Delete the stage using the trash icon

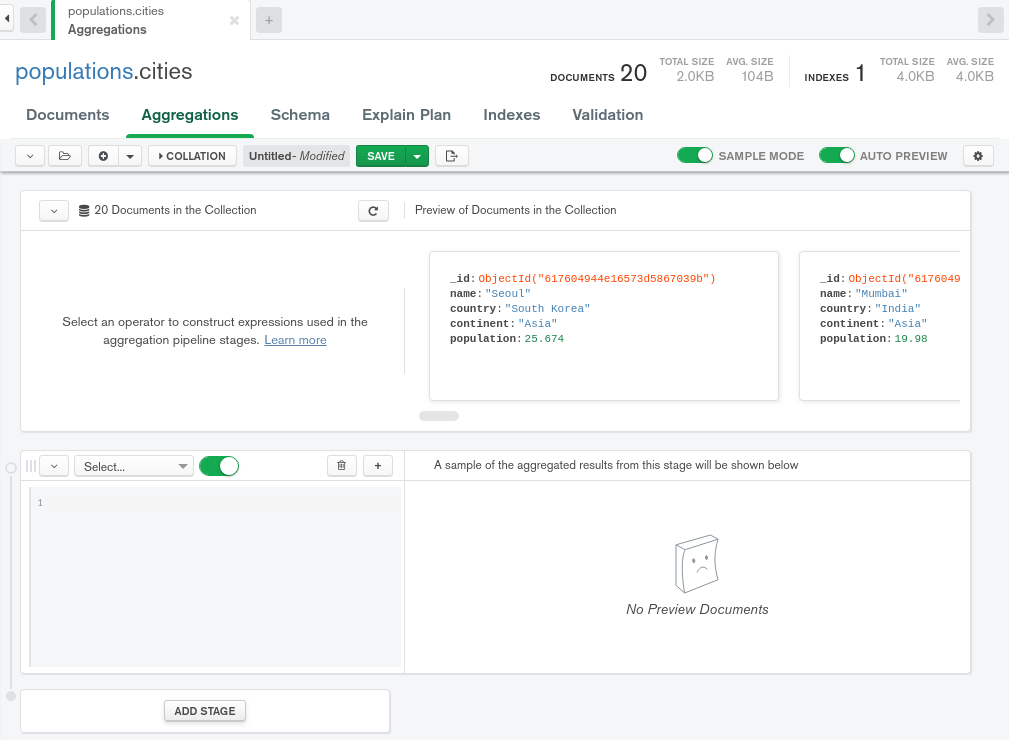pyautogui.click(x=341, y=465)
